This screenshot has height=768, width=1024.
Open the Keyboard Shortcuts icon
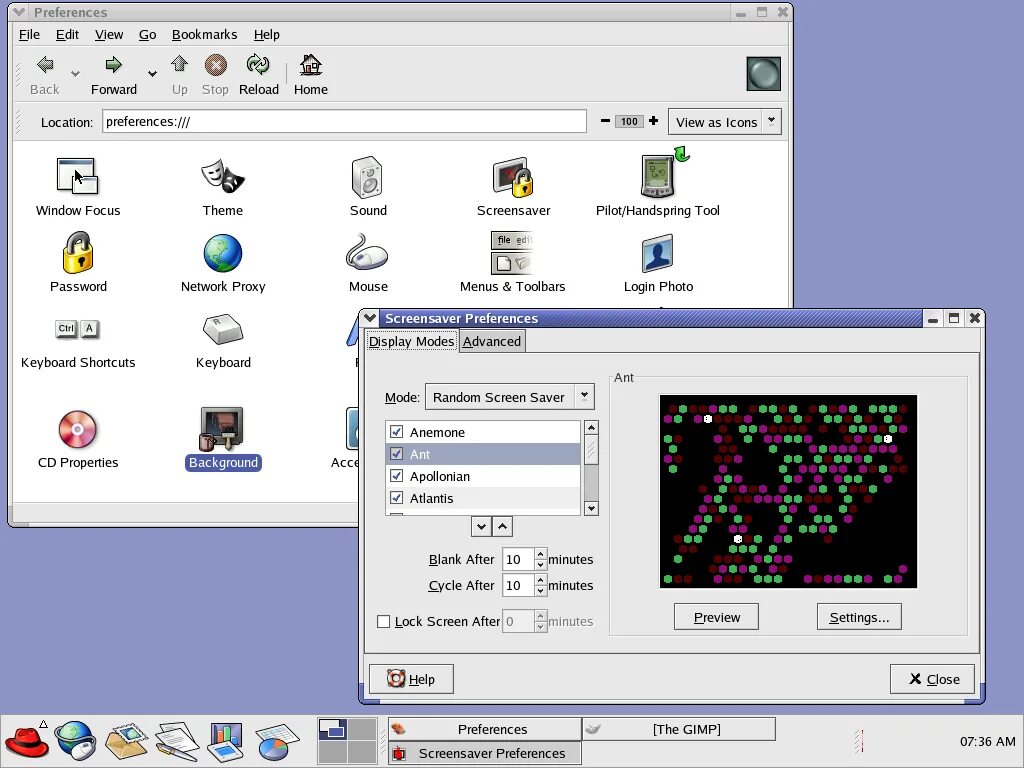(78, 328)
